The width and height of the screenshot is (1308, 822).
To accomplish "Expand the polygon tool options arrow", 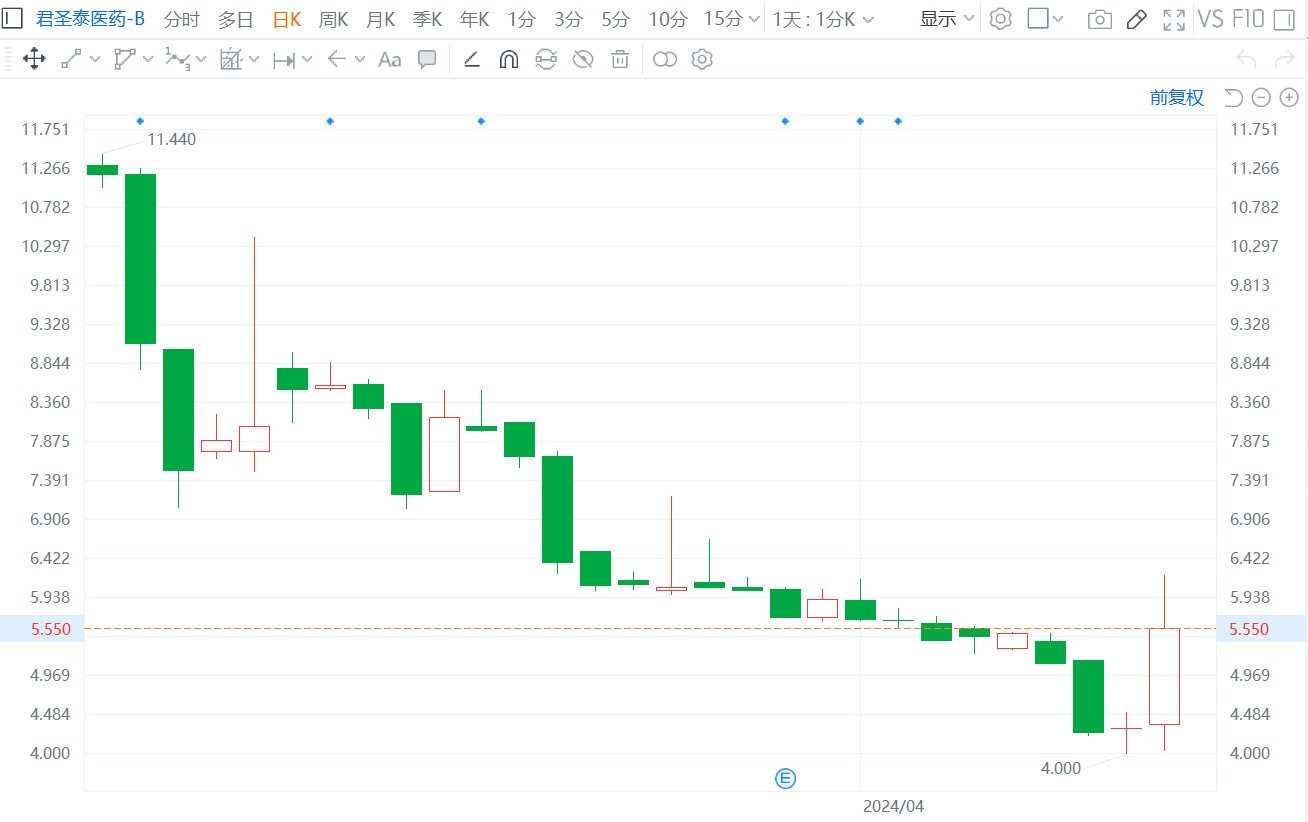I will point(148,60).
